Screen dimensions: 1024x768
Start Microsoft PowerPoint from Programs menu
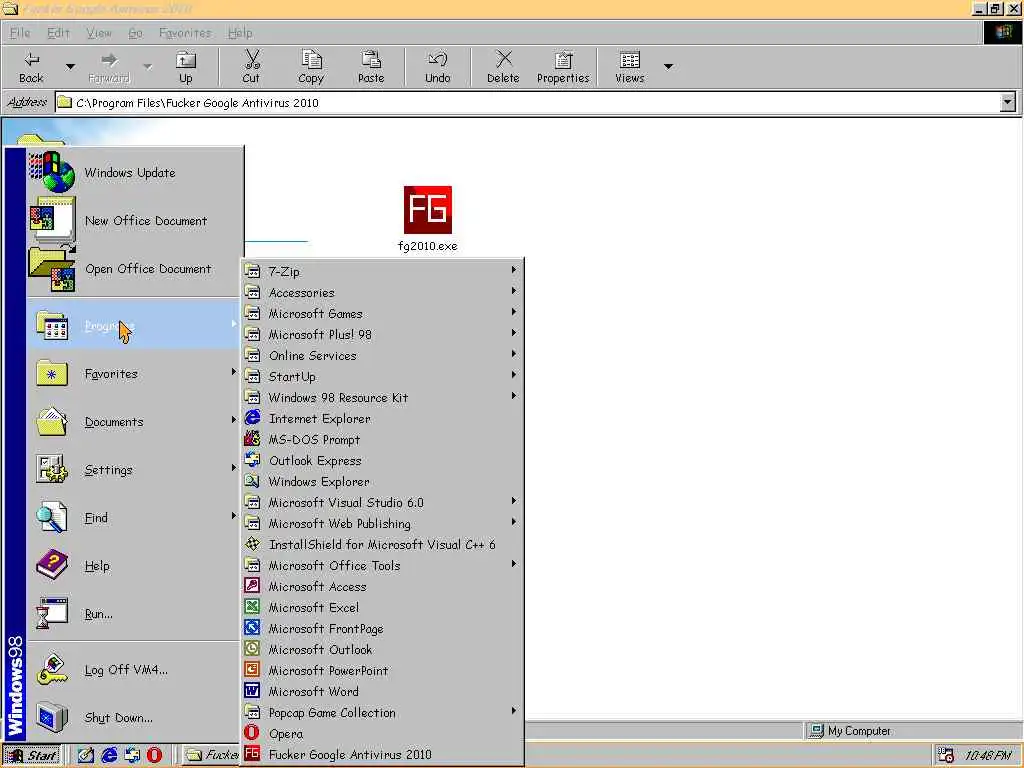tap(382, 670)
